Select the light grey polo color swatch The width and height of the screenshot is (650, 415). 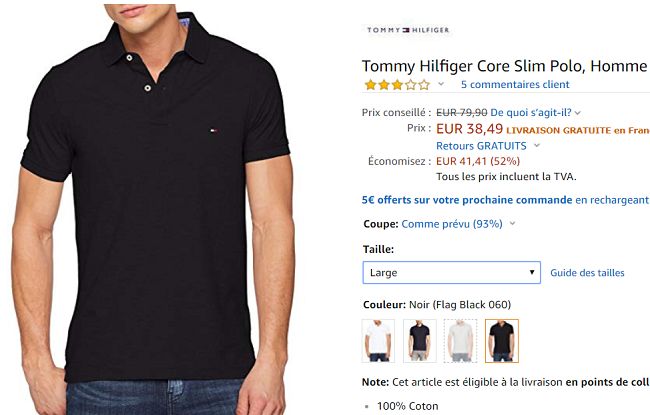pos(461,340)
